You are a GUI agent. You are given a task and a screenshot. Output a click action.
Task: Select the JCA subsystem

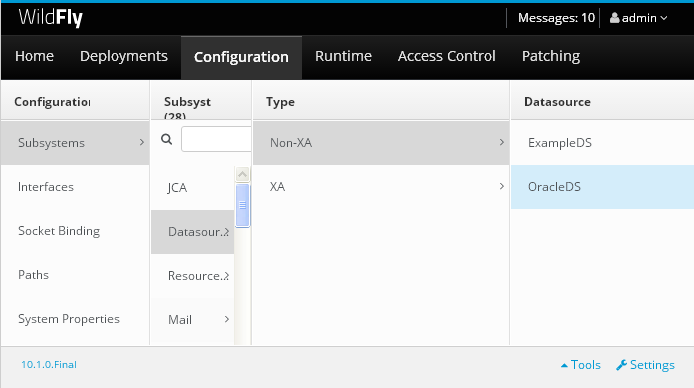pyautogui.click(x=193, y=188)
